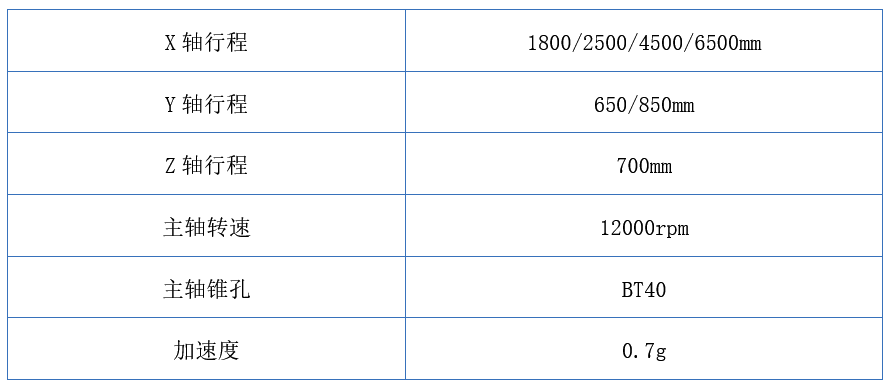This screenshot has height=390, width=893.
Task: Click the letter Y in Y轴行程
Action: (170, 105)
